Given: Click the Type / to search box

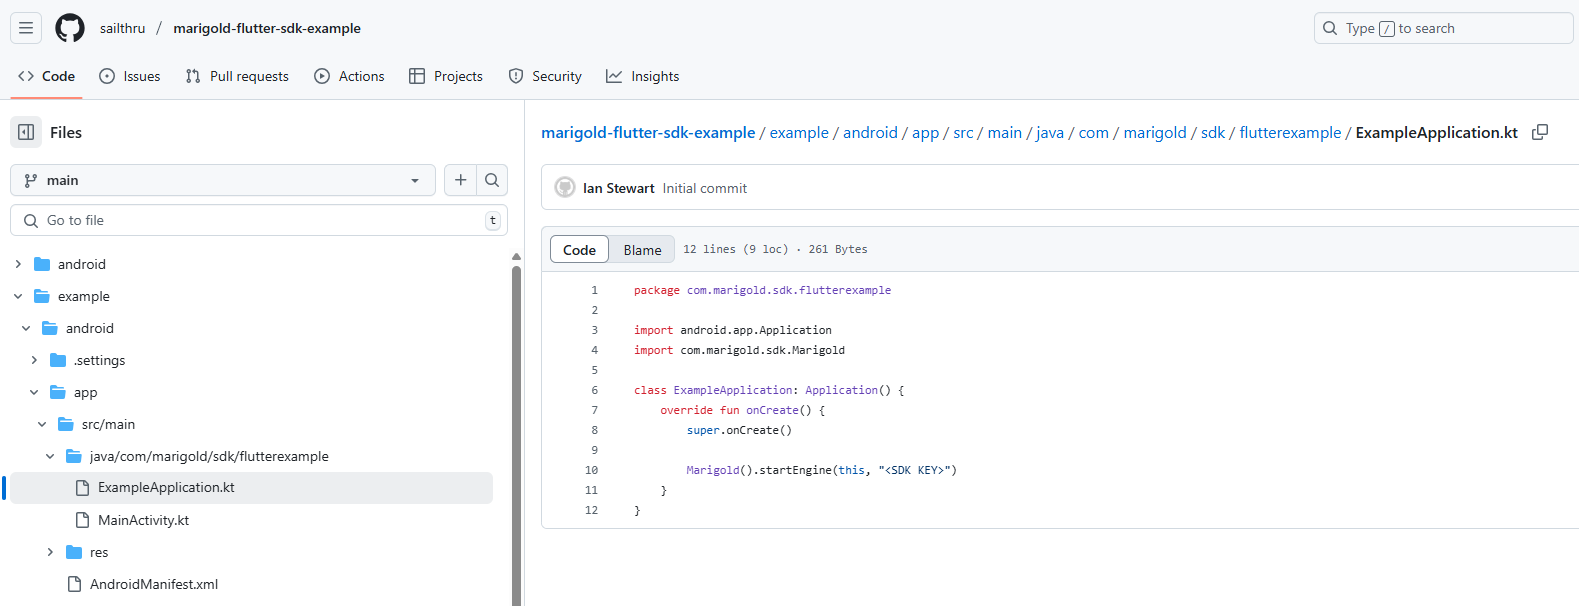Looking at the screenshot, I should 1443,28.
